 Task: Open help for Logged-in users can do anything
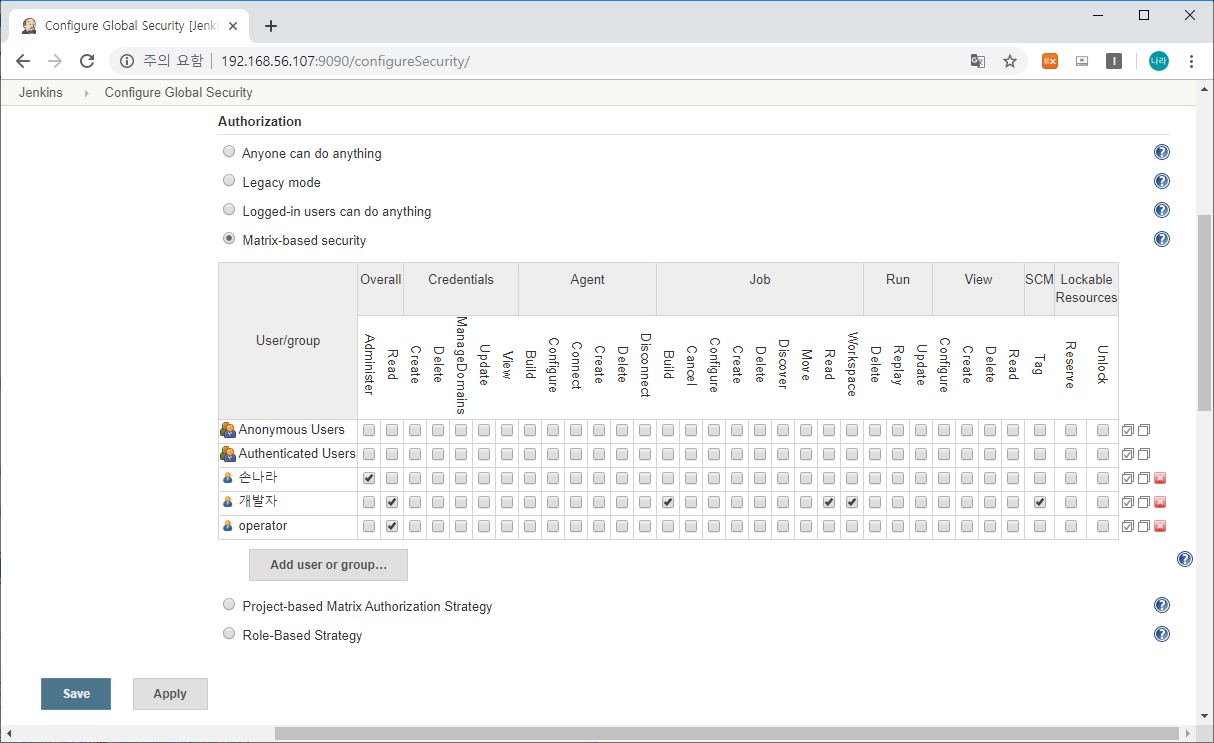coord(1162,211)
